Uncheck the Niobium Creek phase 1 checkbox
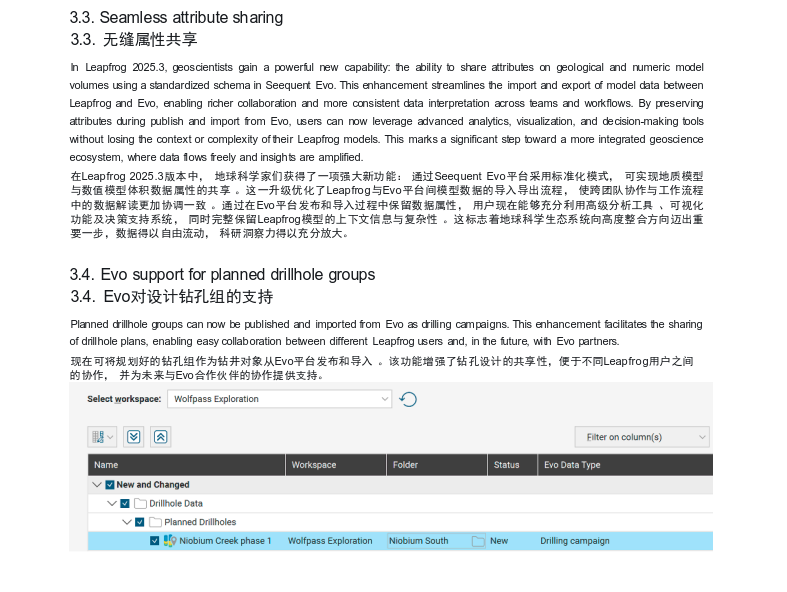The image size is (787, 592). [154, 541]
